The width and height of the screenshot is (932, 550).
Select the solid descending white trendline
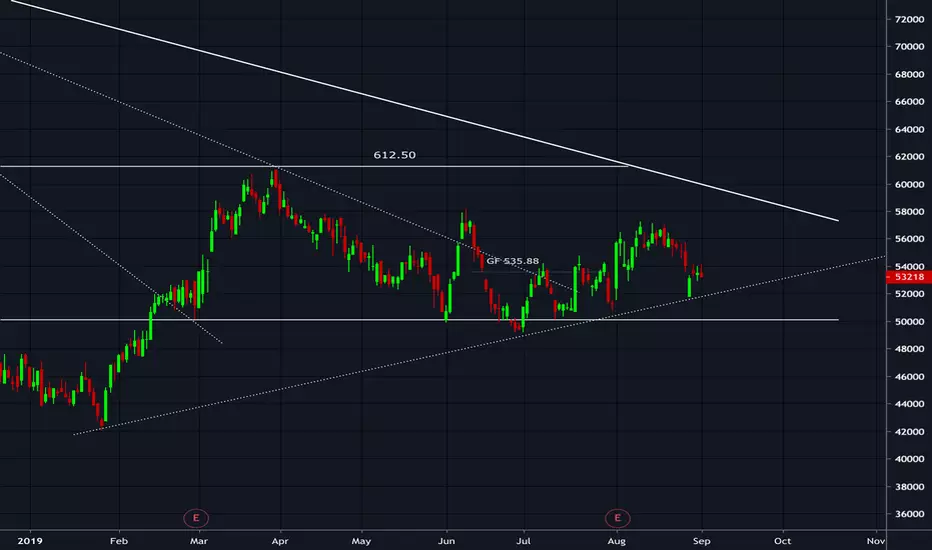coord(425,111)
